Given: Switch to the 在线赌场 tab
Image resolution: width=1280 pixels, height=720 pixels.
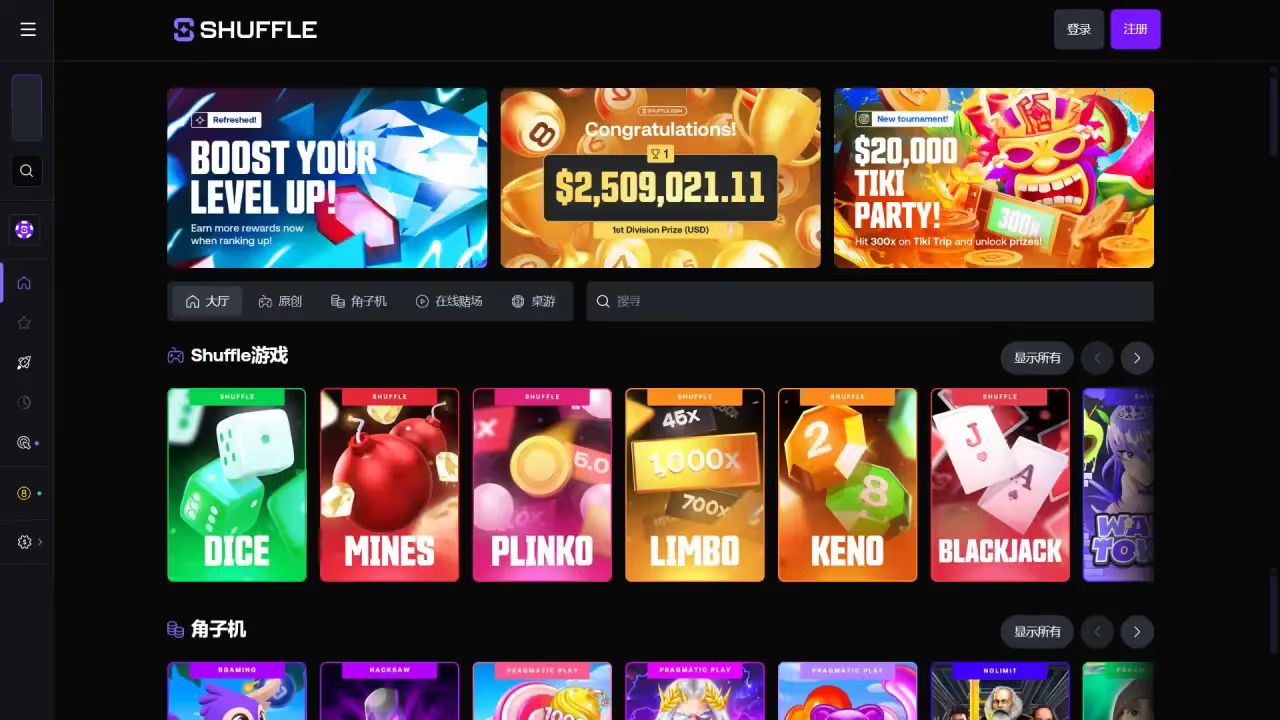Looking at the screenshot, I should coord(449,301).
